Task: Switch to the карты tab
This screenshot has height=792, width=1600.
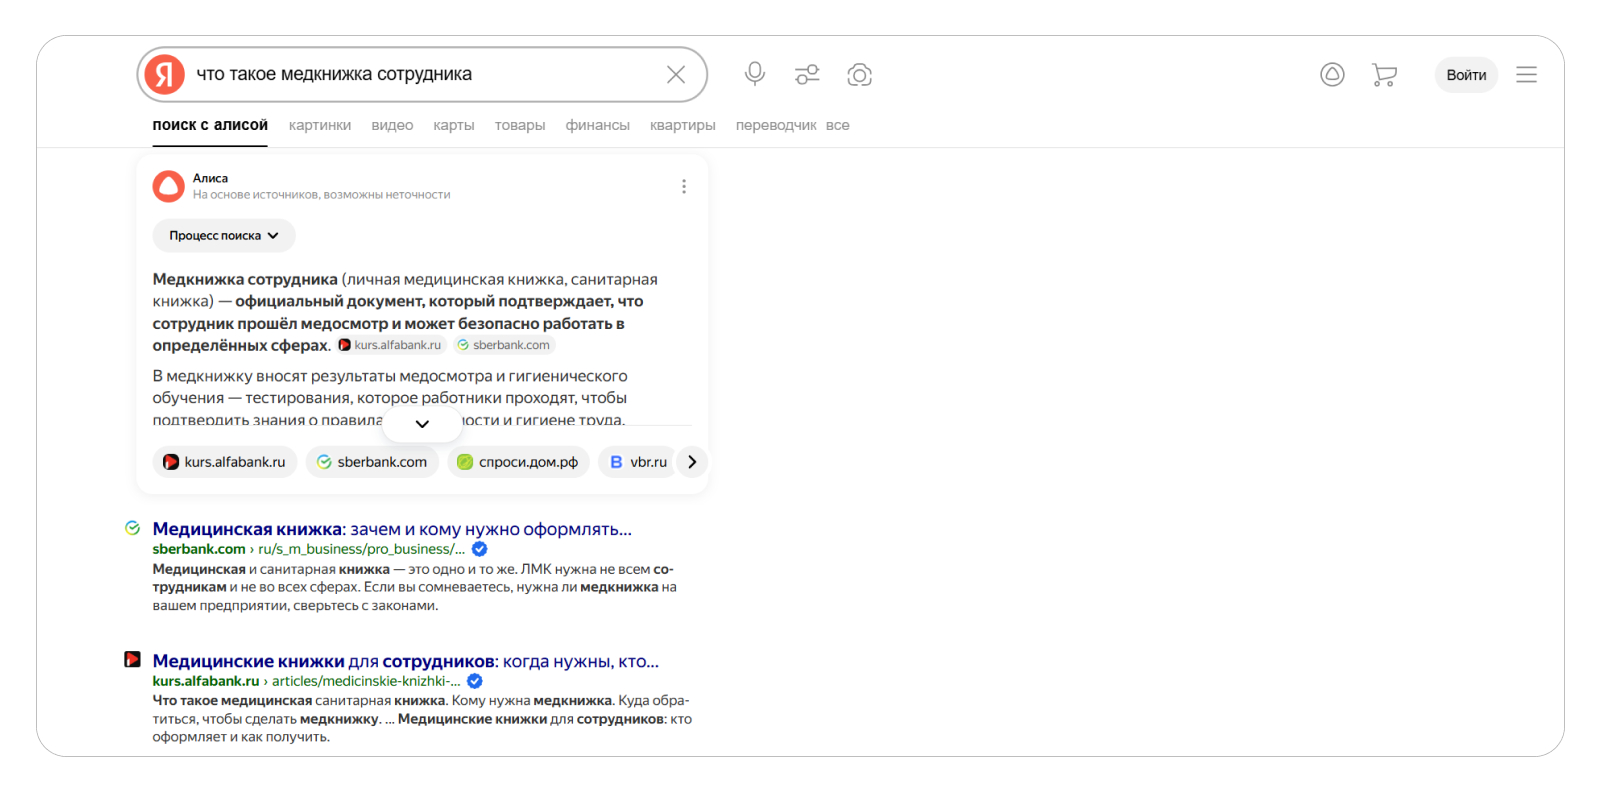Action: coord(454,125)
